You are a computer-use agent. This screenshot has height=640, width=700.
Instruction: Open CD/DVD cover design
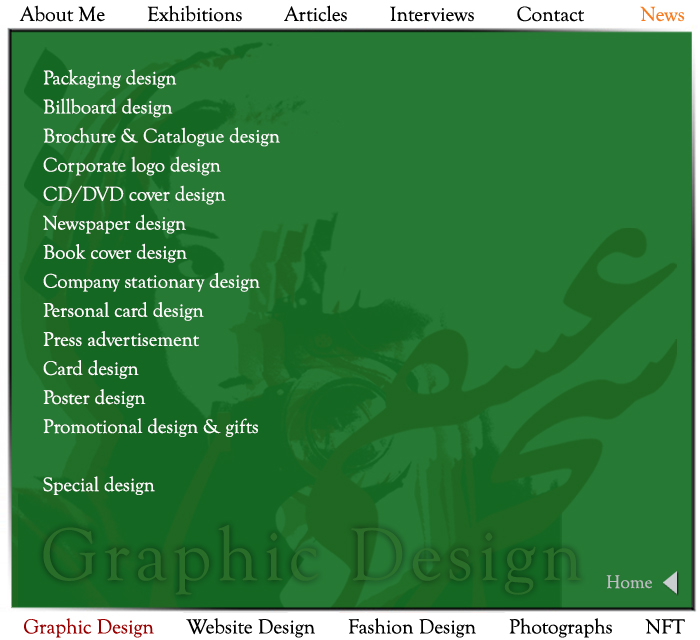(x=134, y=195)
